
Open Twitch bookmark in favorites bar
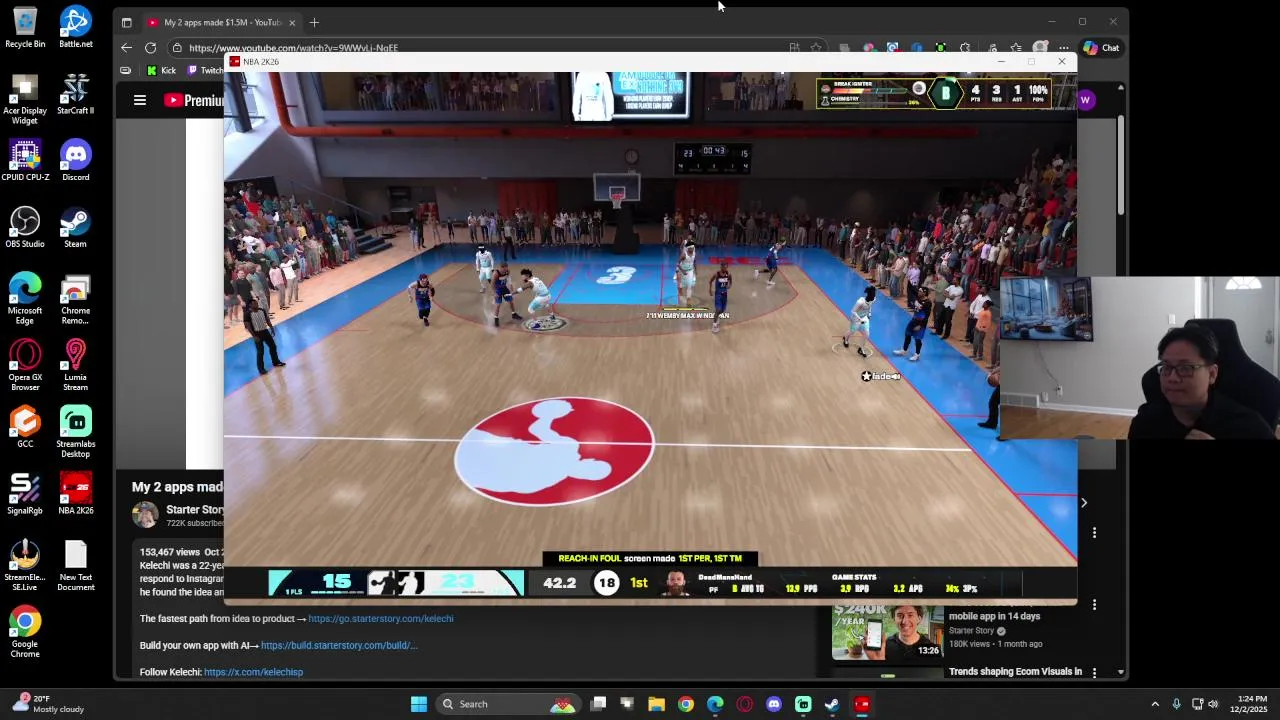[206, 70]
